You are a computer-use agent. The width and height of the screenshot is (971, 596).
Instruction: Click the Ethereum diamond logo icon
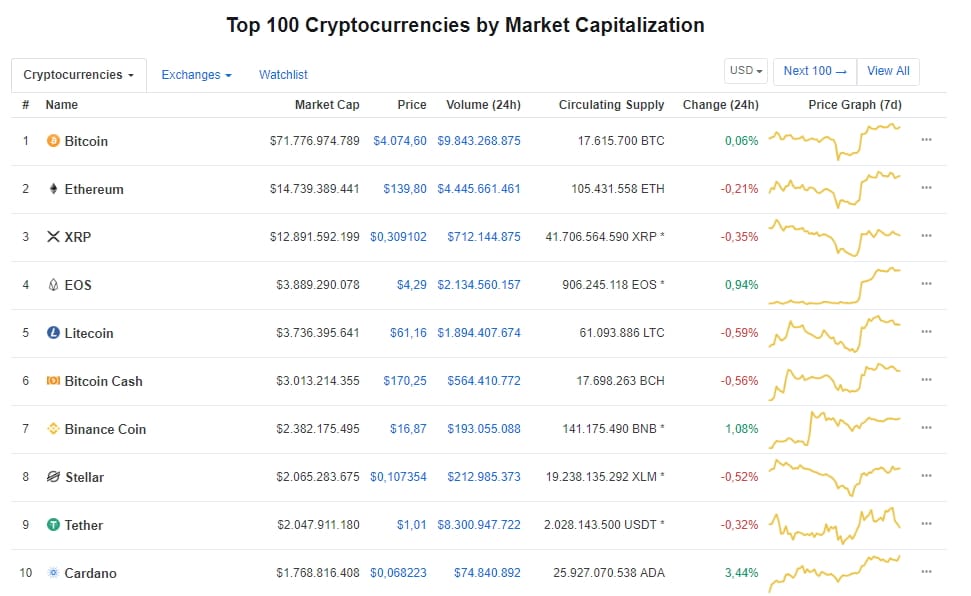click(x=53, y=189)
